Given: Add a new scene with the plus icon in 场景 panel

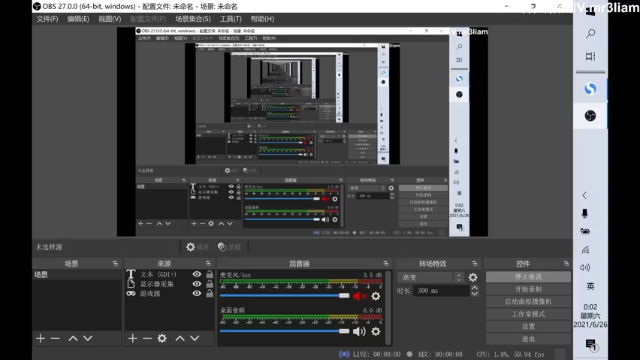Looking at the screenshot, I should pyautogui.click(x=40, y=338).
